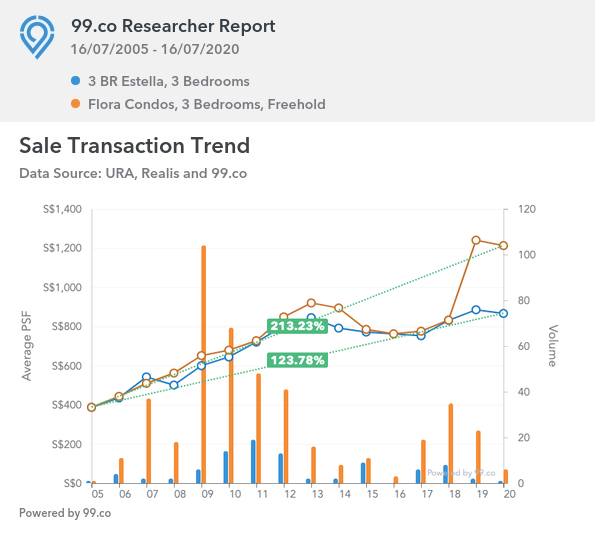Click the orange volume bar for 2018

point(451,443)
